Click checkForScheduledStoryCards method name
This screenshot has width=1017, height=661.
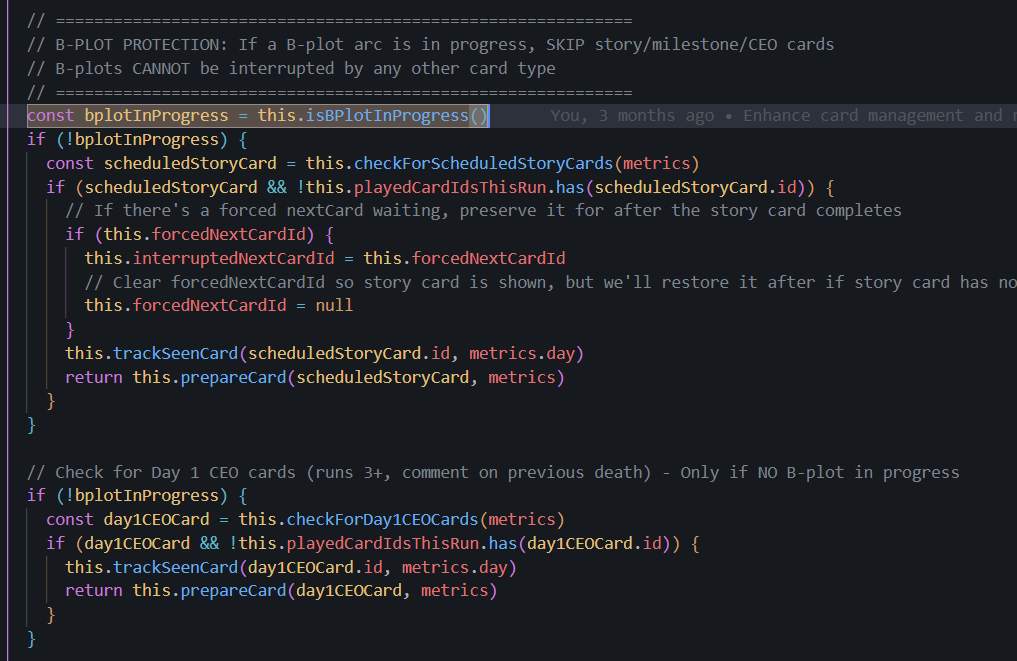coord(483,163)
